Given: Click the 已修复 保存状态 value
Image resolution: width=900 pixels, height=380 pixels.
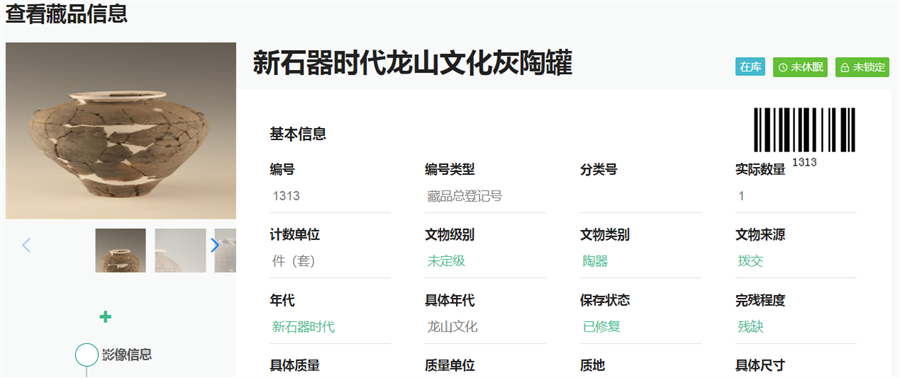Looking at the screenshot, I should point(602,327).
